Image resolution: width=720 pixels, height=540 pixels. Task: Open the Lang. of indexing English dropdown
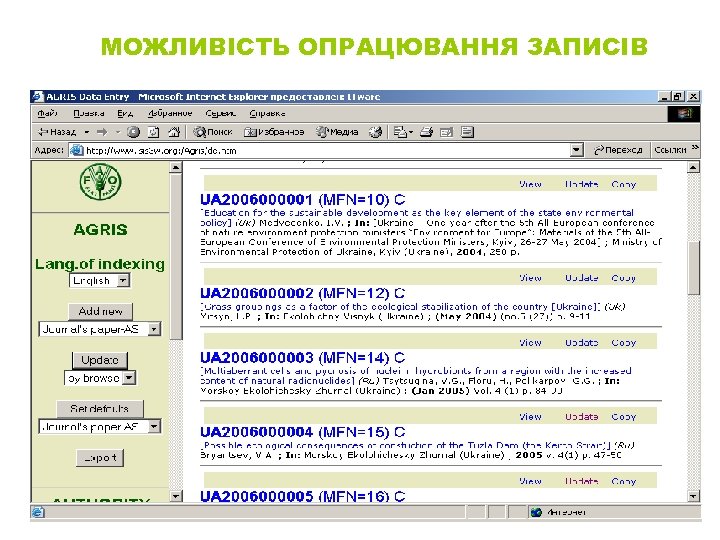(x=100, y=281)
